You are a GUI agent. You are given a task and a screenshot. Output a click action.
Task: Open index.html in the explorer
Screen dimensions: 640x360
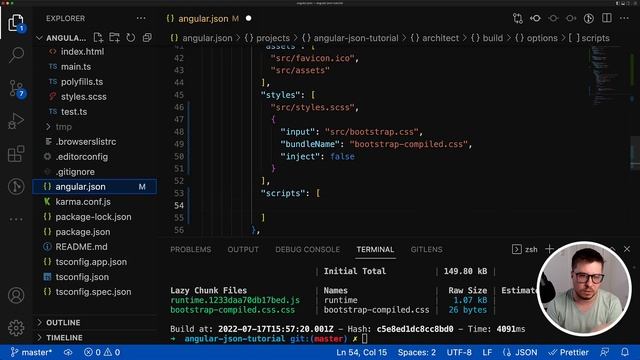82,52
